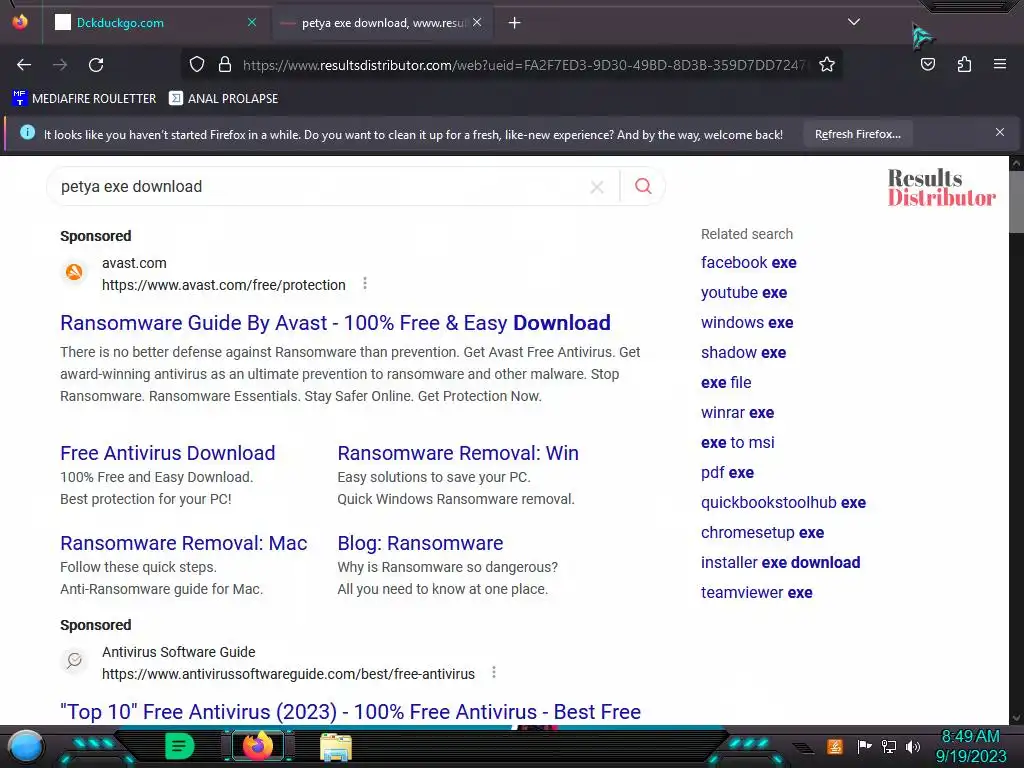Open the Firefox hamburger menu
The image size is (1024, 768).
[1000, 64]
